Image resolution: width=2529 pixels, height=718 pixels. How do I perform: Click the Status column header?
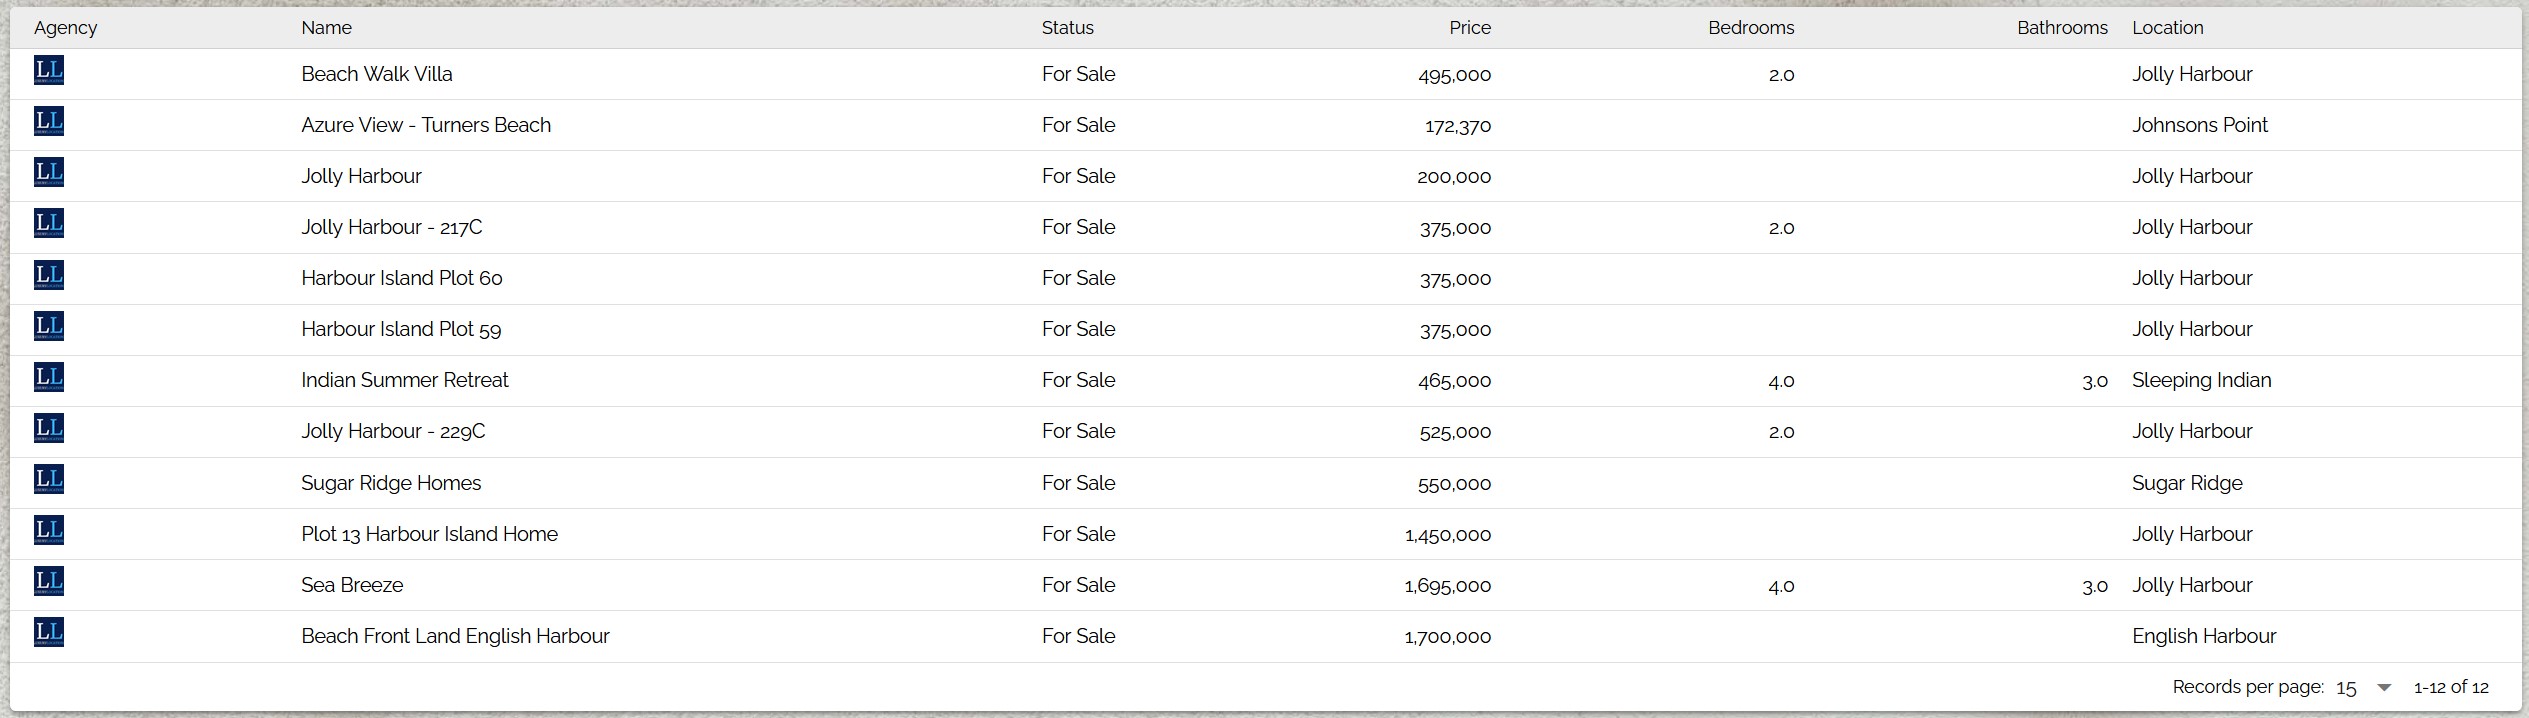(1067, 28)
